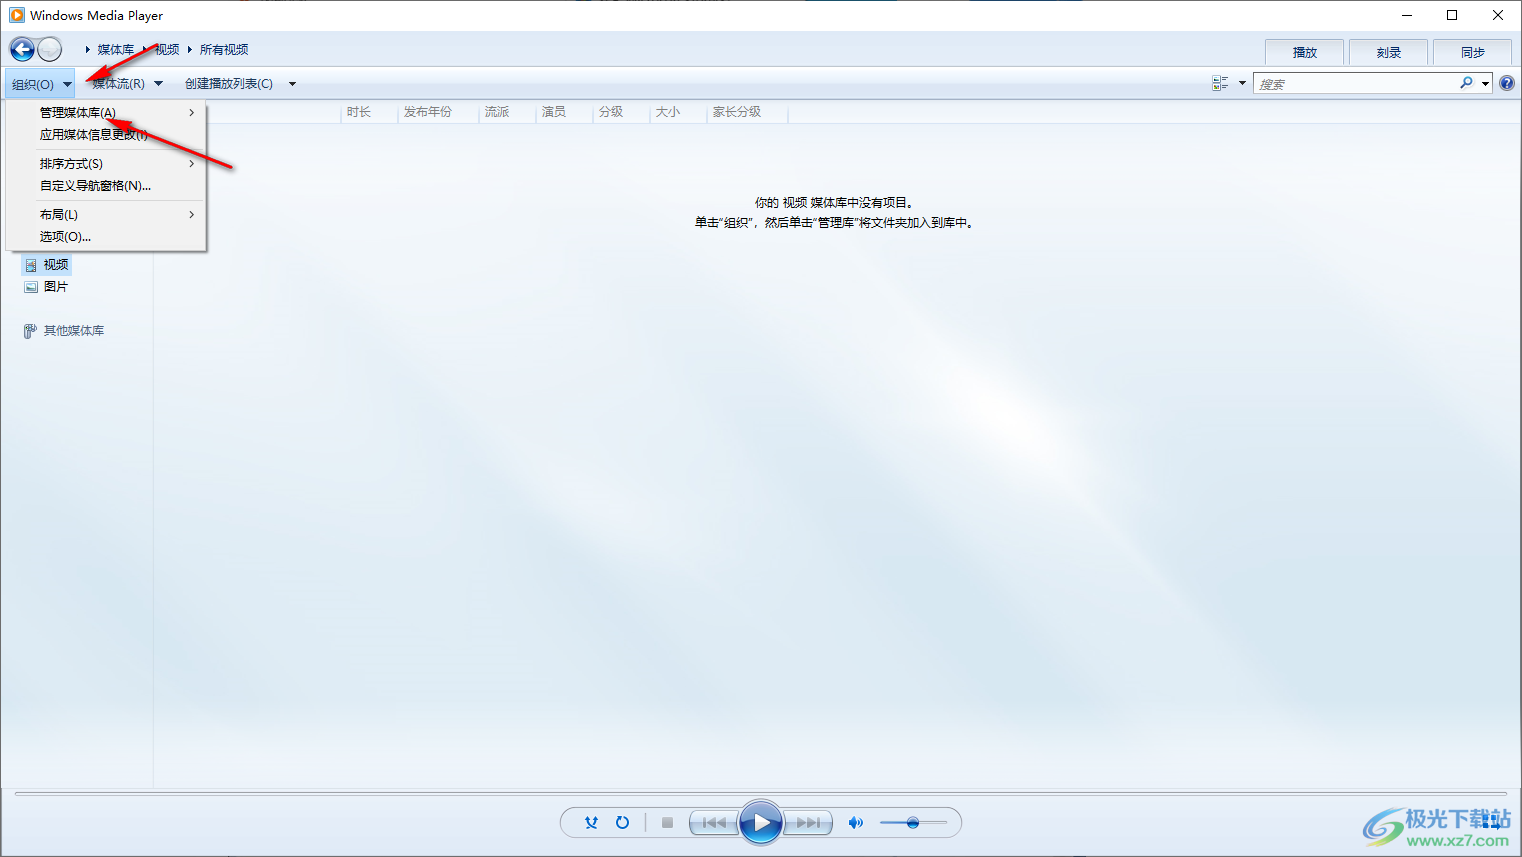
Task: Expand the search options dropdown arrow
Action: [1486, 84]
